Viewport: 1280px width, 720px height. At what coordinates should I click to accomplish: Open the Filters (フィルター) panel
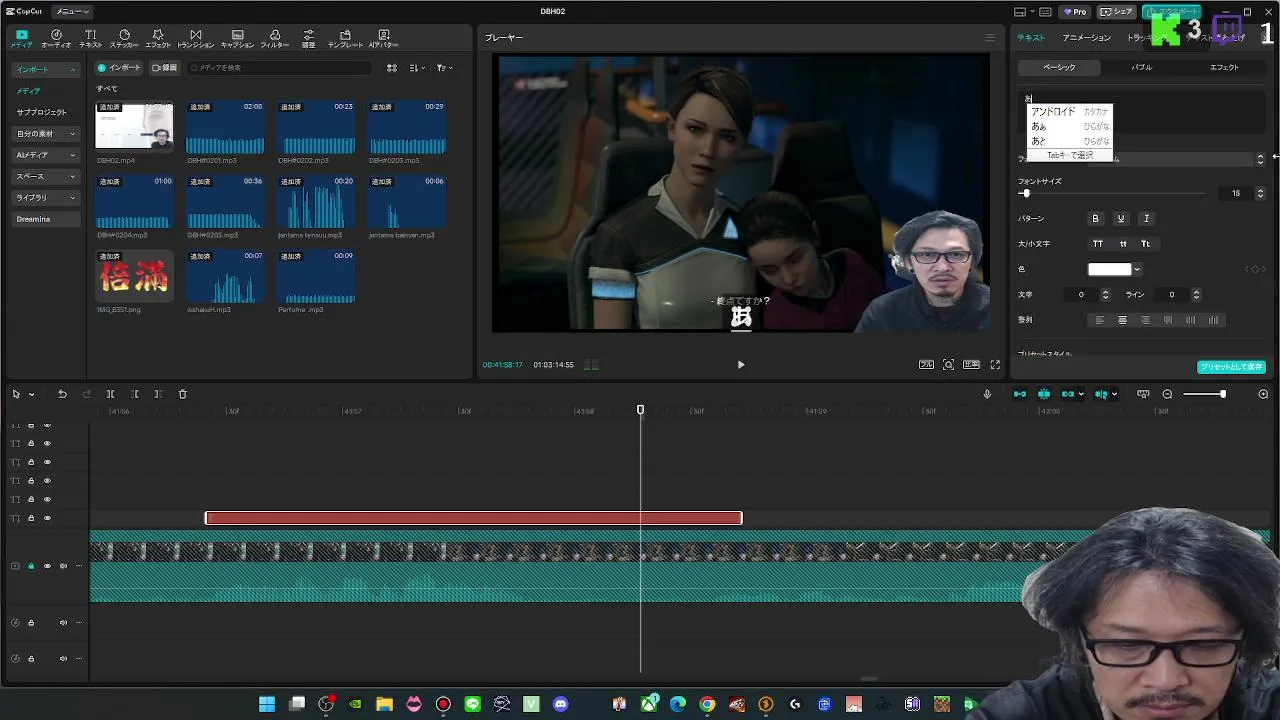pos(275,38)
